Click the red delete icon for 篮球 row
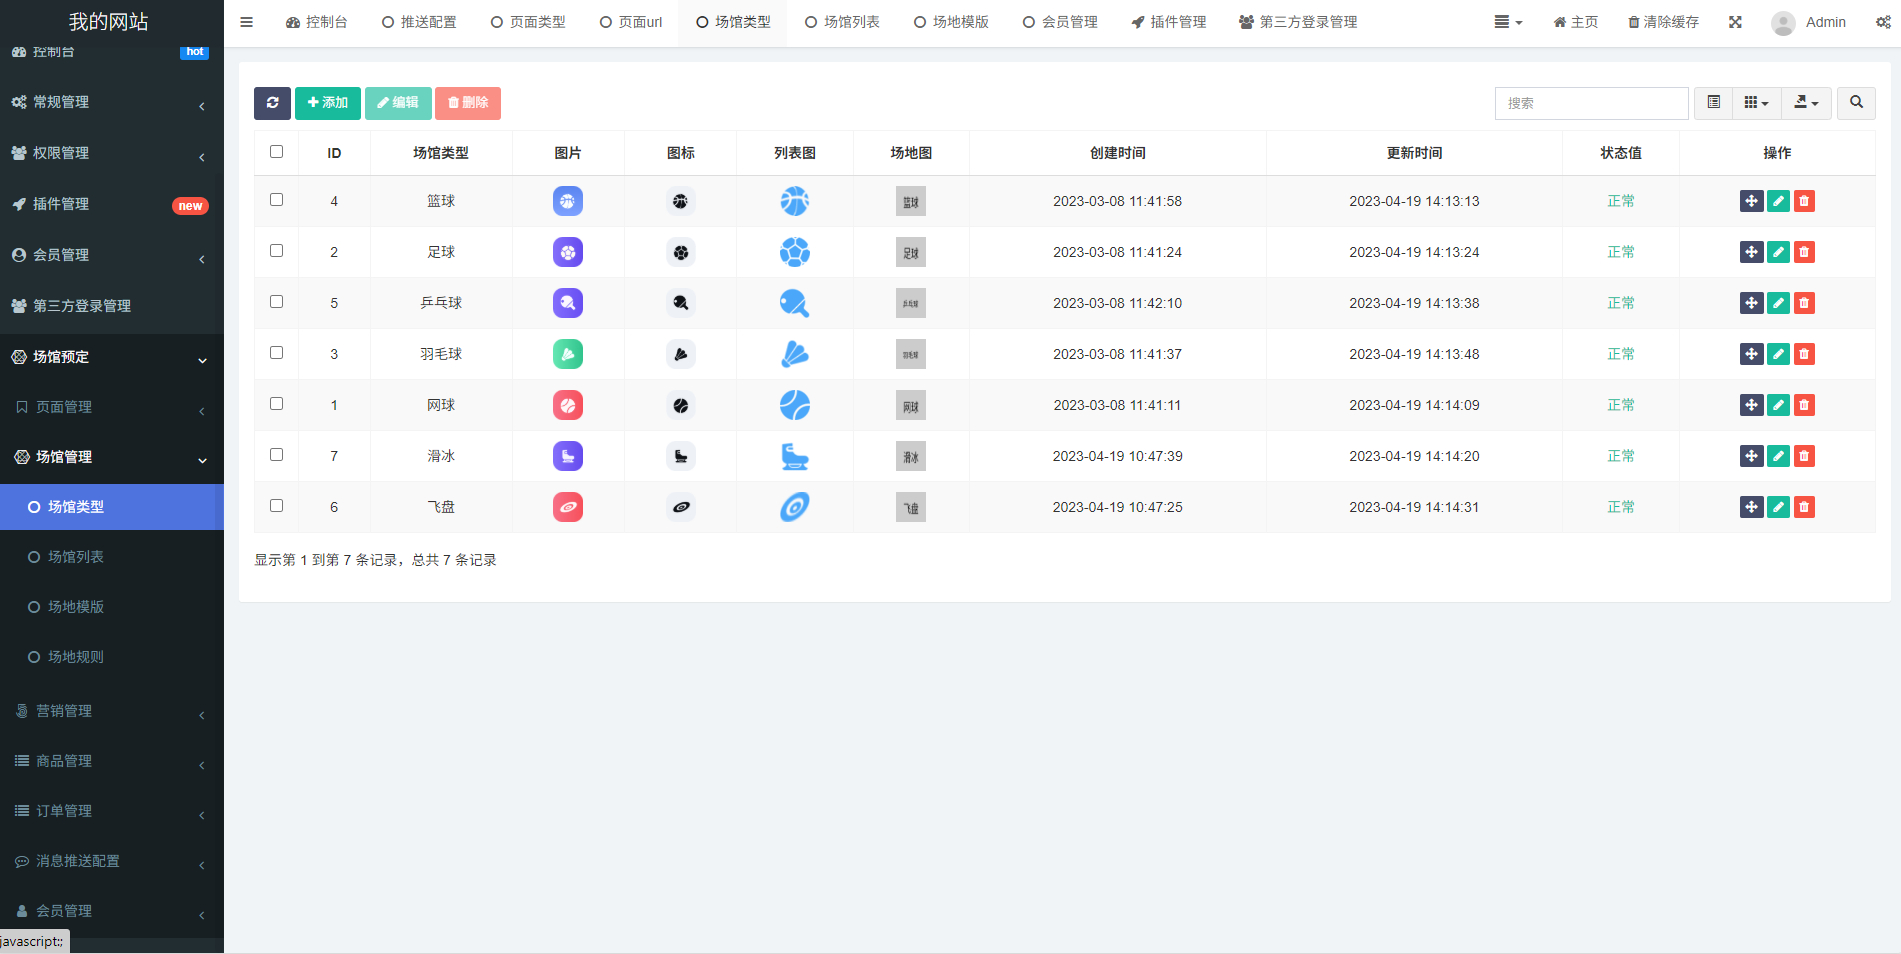1901x954 pixels. [1804, 201]
